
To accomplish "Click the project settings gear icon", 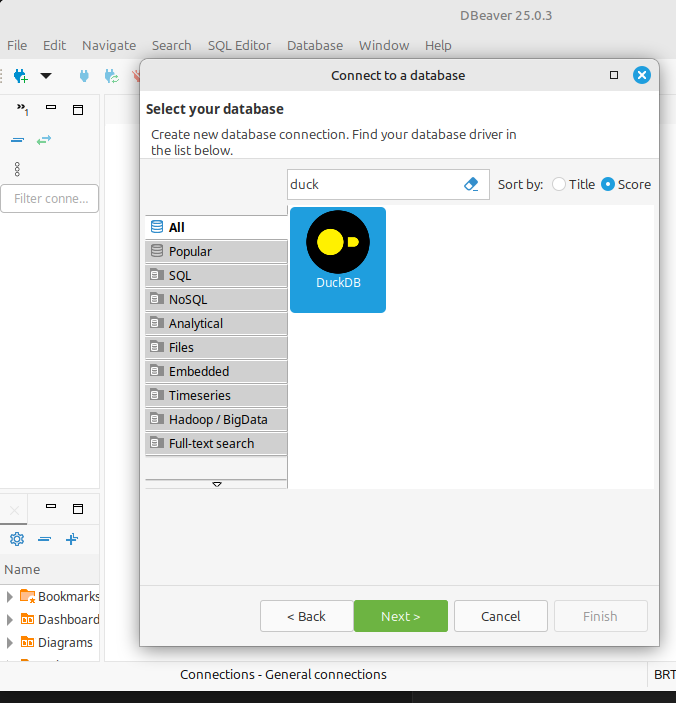I will [x=17, y=539].
